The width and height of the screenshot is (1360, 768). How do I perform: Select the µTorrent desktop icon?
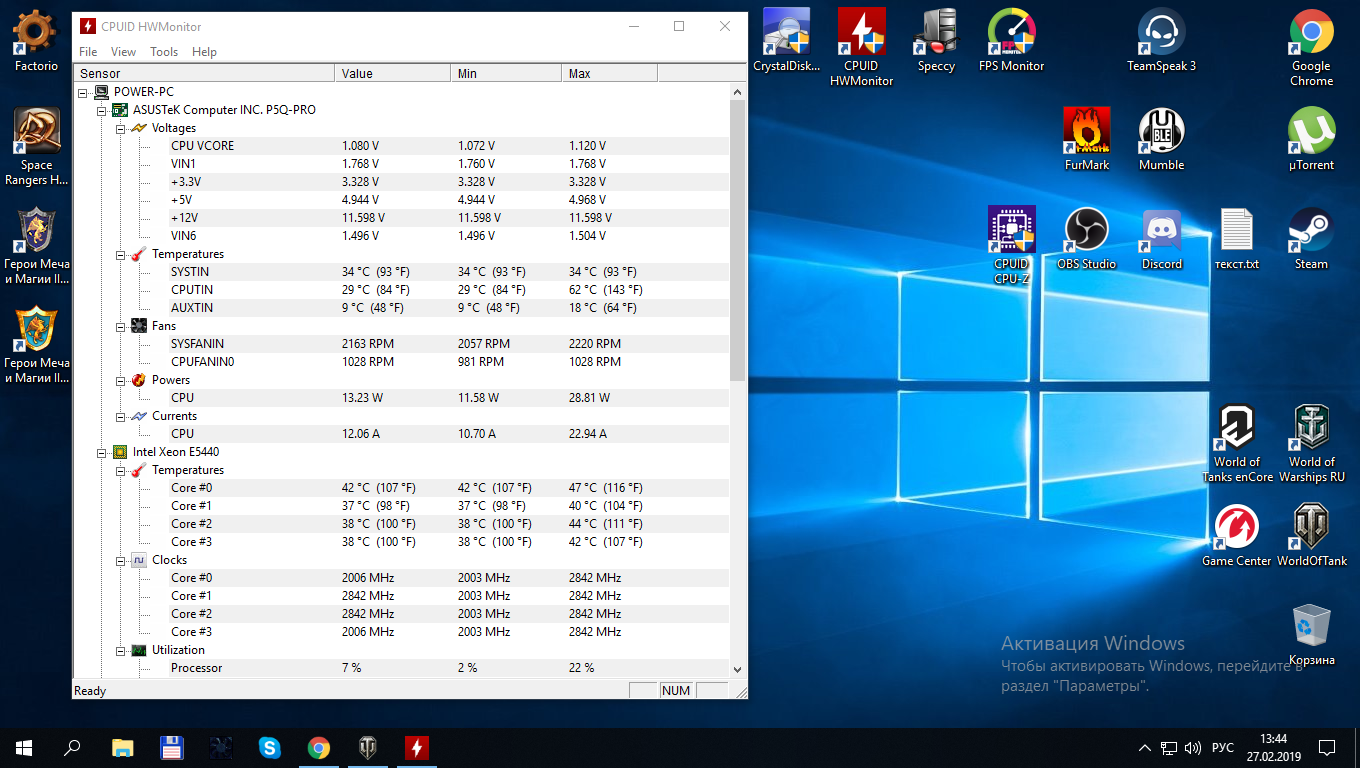coord(1311,140)
